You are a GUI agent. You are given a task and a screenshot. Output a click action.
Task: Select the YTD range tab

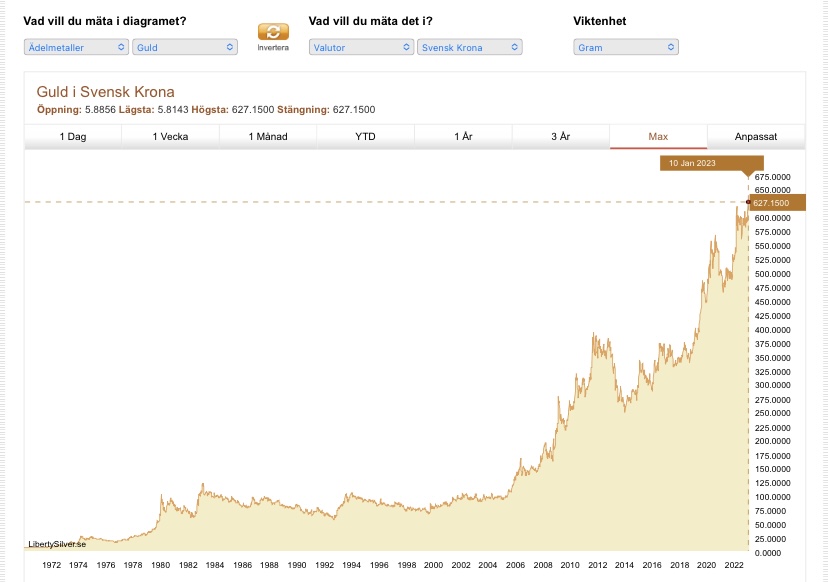pyautogui.click(x=365, y=136)
